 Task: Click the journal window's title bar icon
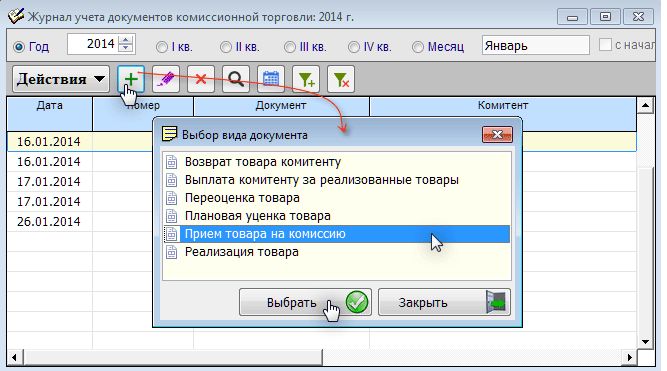[x=16, y=16]
